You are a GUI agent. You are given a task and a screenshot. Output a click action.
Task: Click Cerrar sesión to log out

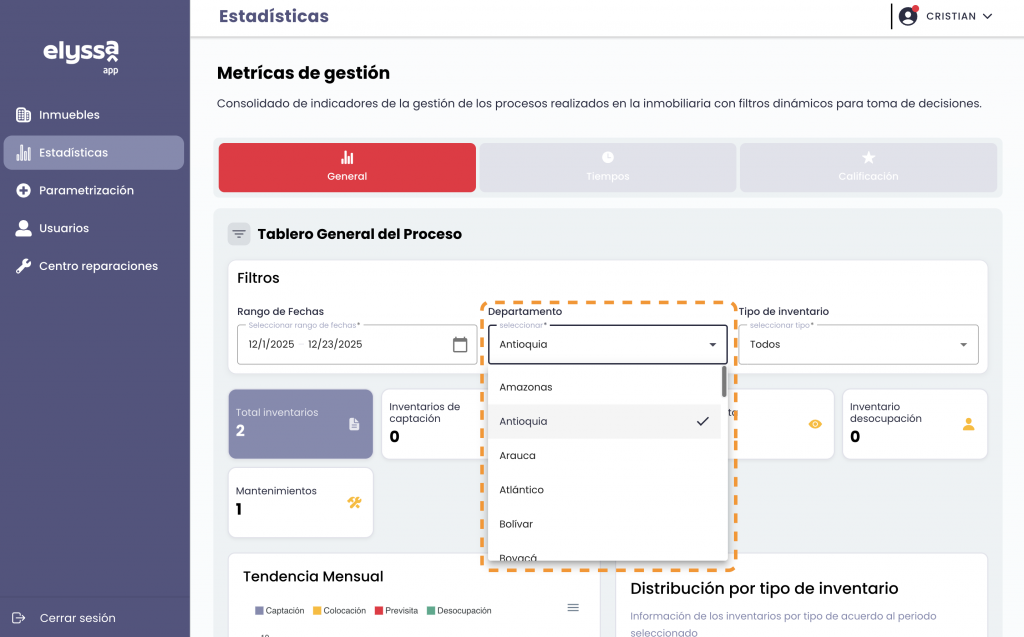(77, 618)
